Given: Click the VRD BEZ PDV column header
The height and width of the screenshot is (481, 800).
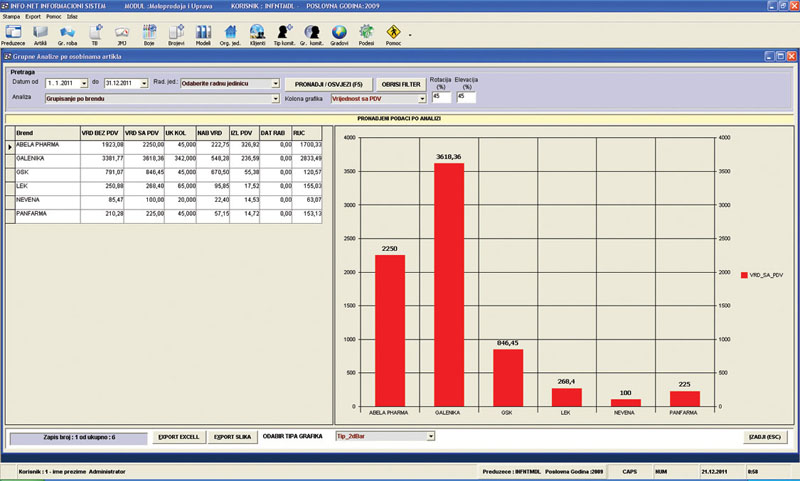Looking at the screenshot, I should coord(102,133).
